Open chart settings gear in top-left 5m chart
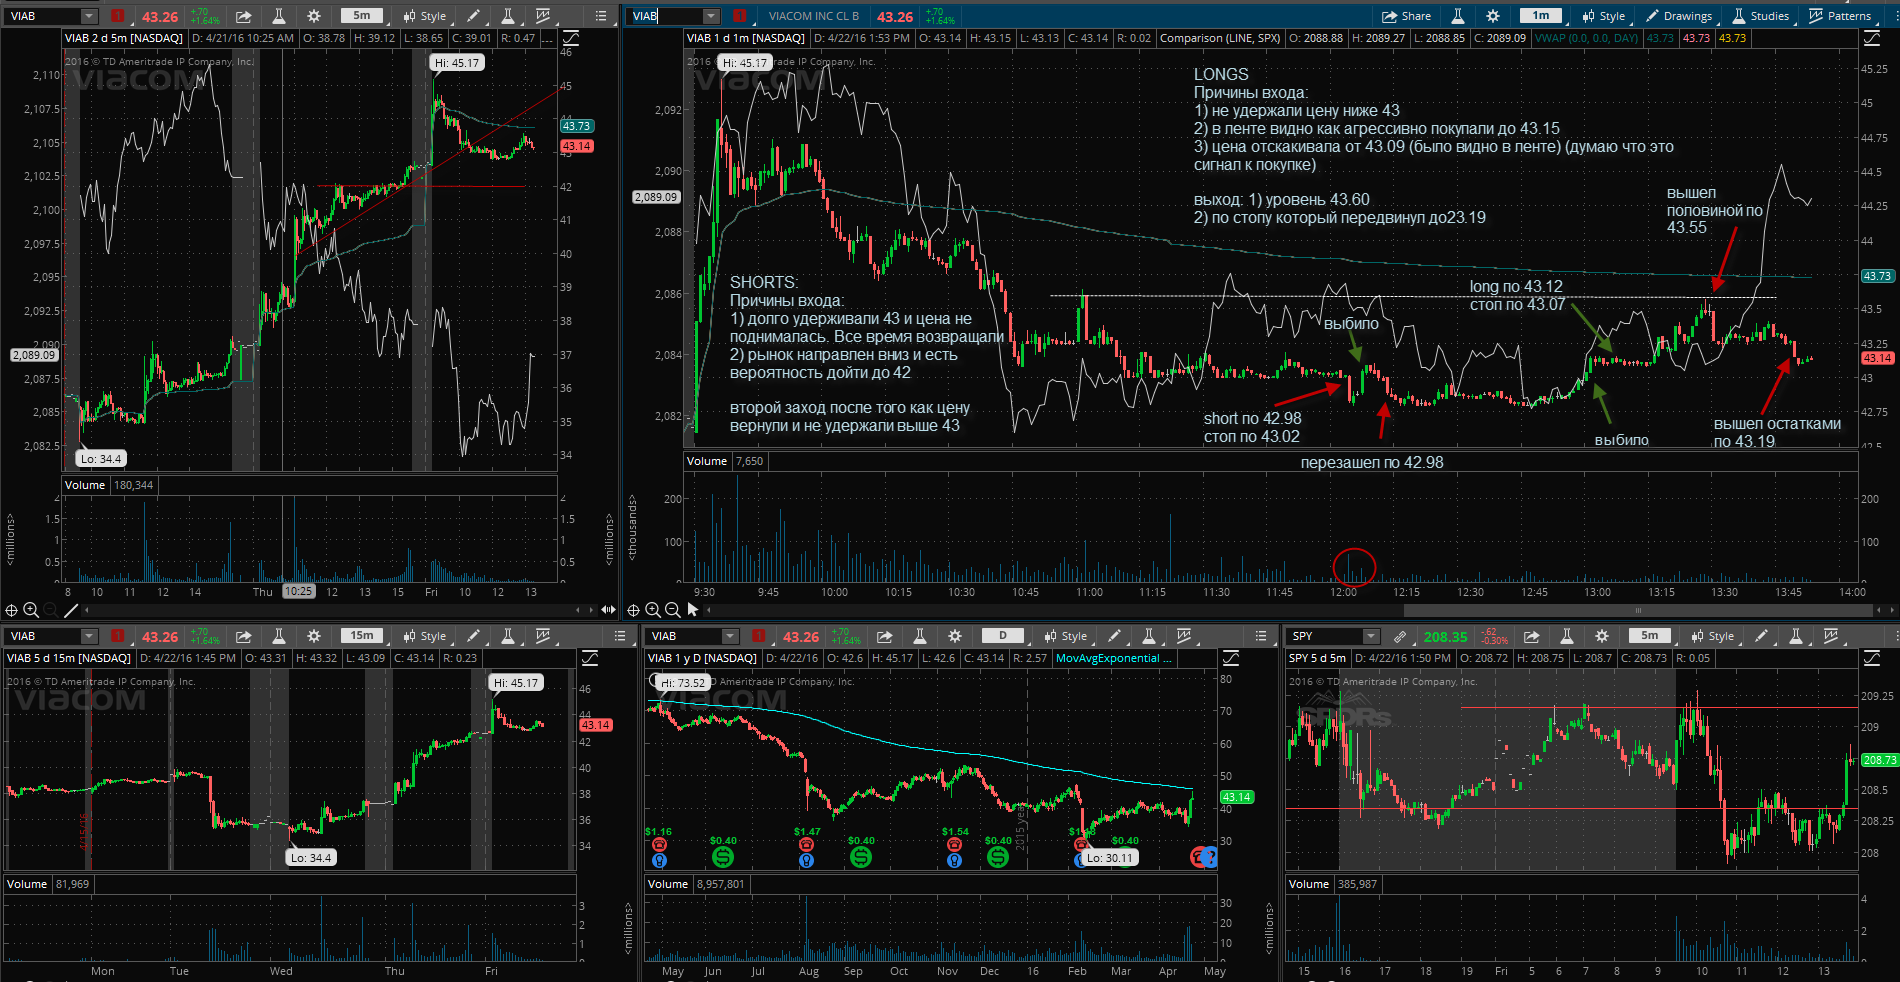 click(314, 16)
